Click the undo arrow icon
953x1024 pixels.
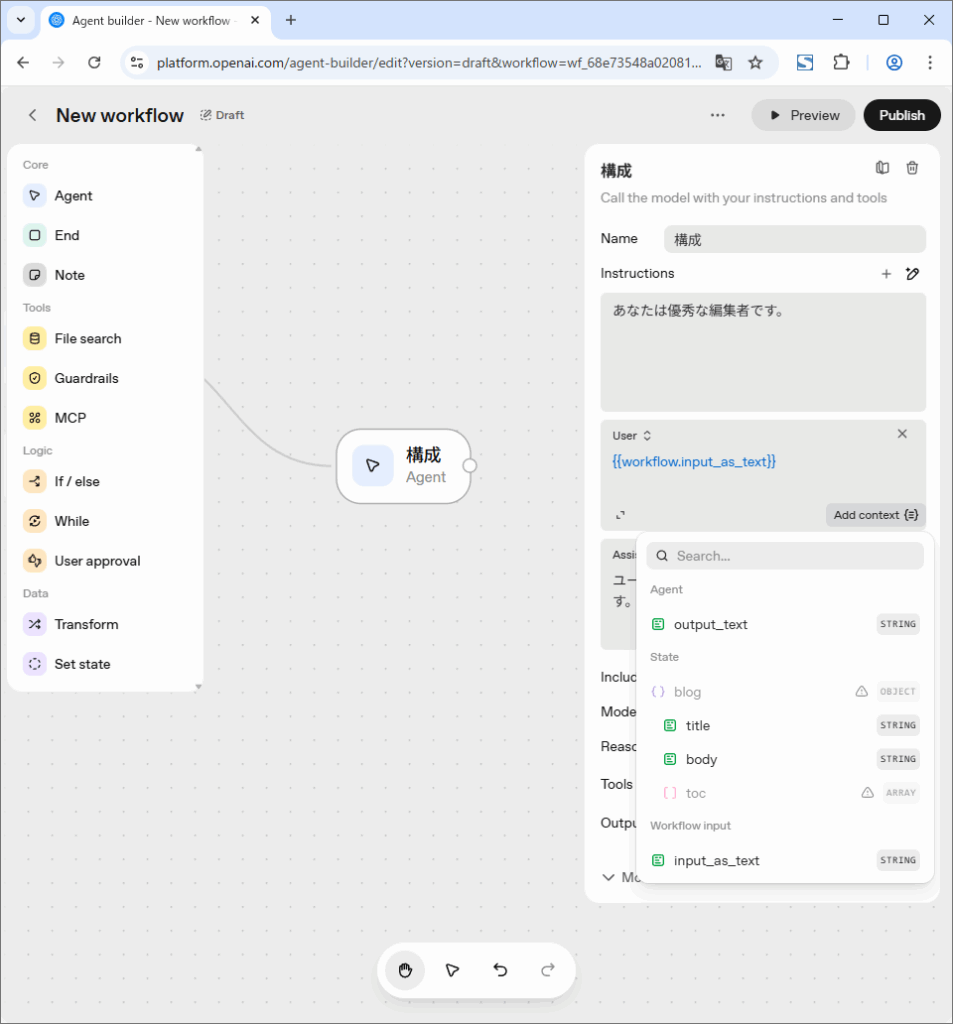coord(500,970)
